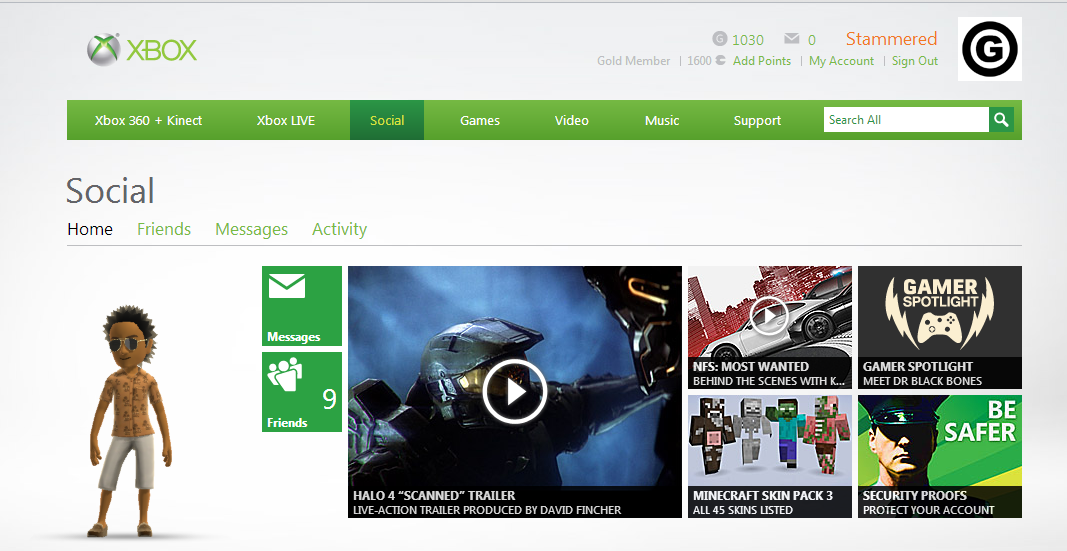The height and width of the screenshot is (551, 1067).
Task: Open the Music menu
Action: tap(662, 120)
